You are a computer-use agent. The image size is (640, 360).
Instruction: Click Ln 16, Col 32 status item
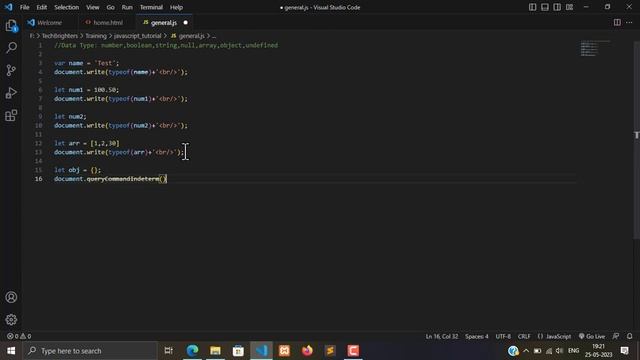442,336
